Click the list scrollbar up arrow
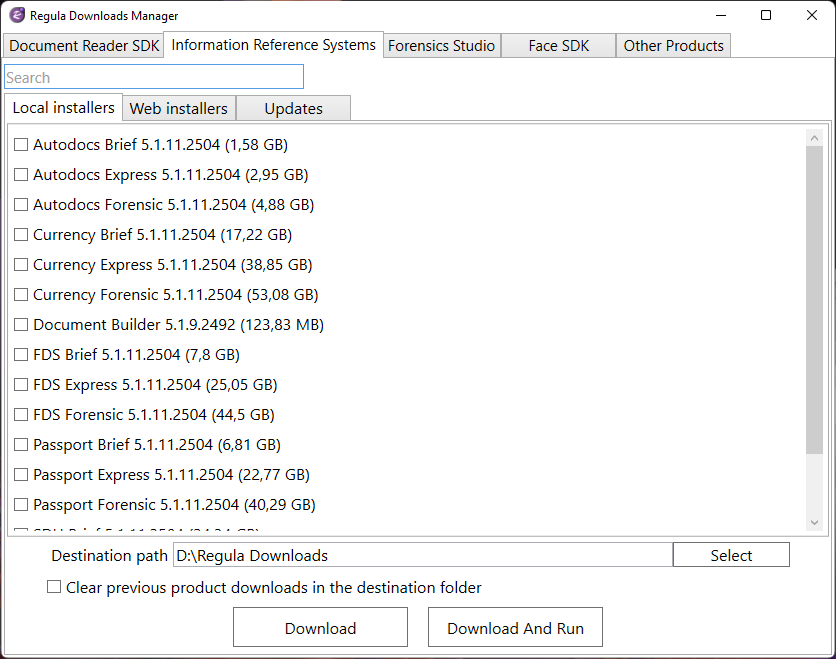Viewport: 836px width, 659px height. pos(814,138)
